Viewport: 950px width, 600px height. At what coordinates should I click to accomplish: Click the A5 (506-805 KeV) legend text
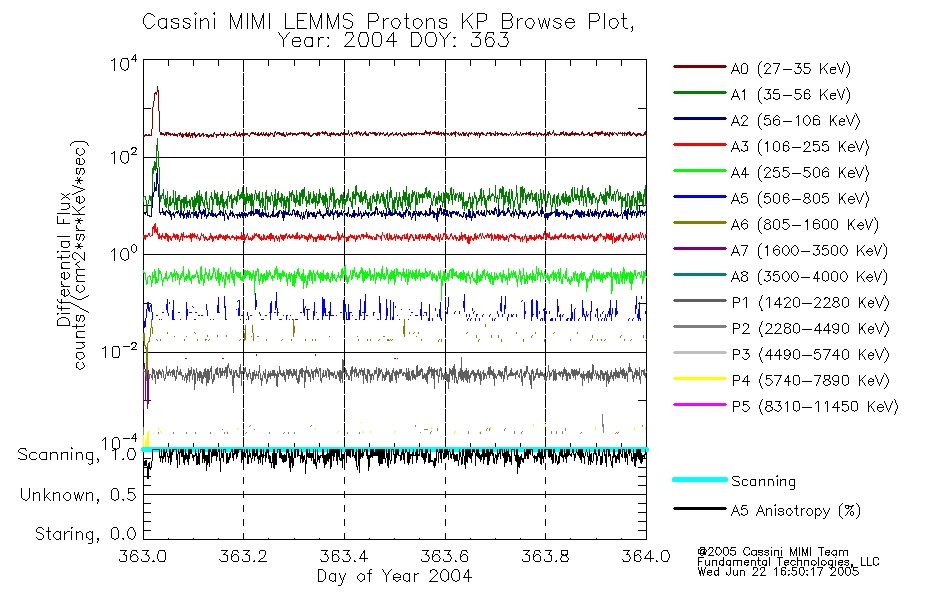click(800, 199)
